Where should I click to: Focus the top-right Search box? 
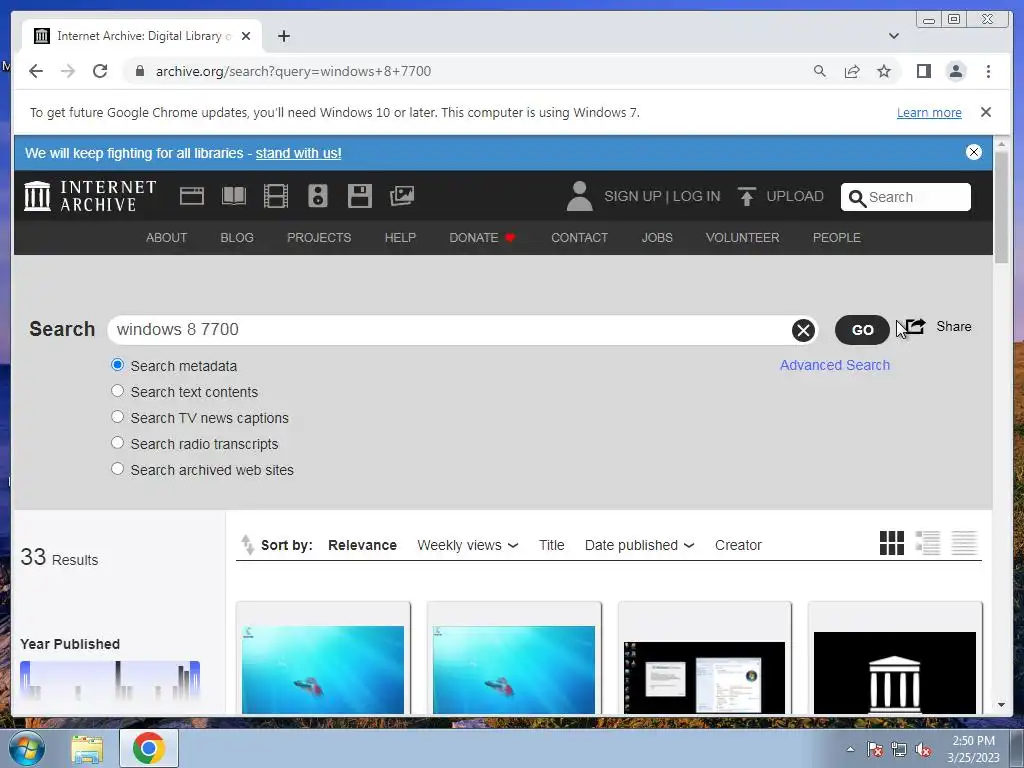click(x=906, y=197)
